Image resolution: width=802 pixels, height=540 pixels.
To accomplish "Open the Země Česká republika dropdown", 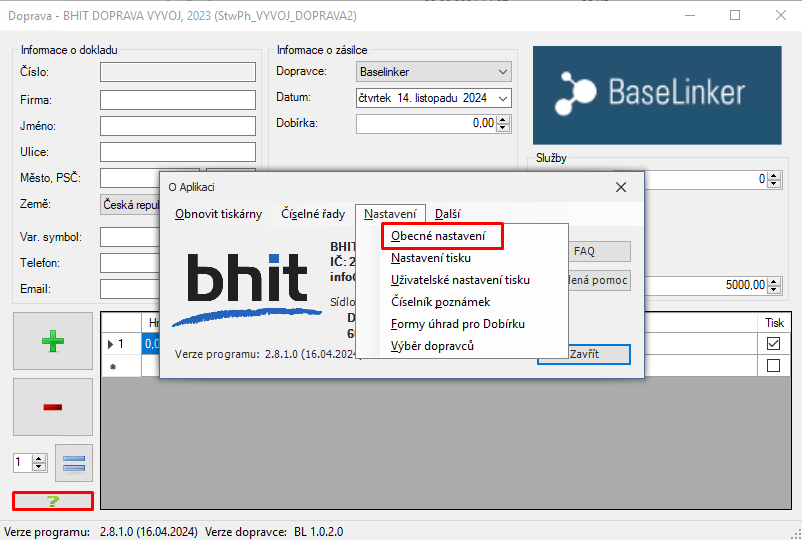I will [x=130, y=205].
